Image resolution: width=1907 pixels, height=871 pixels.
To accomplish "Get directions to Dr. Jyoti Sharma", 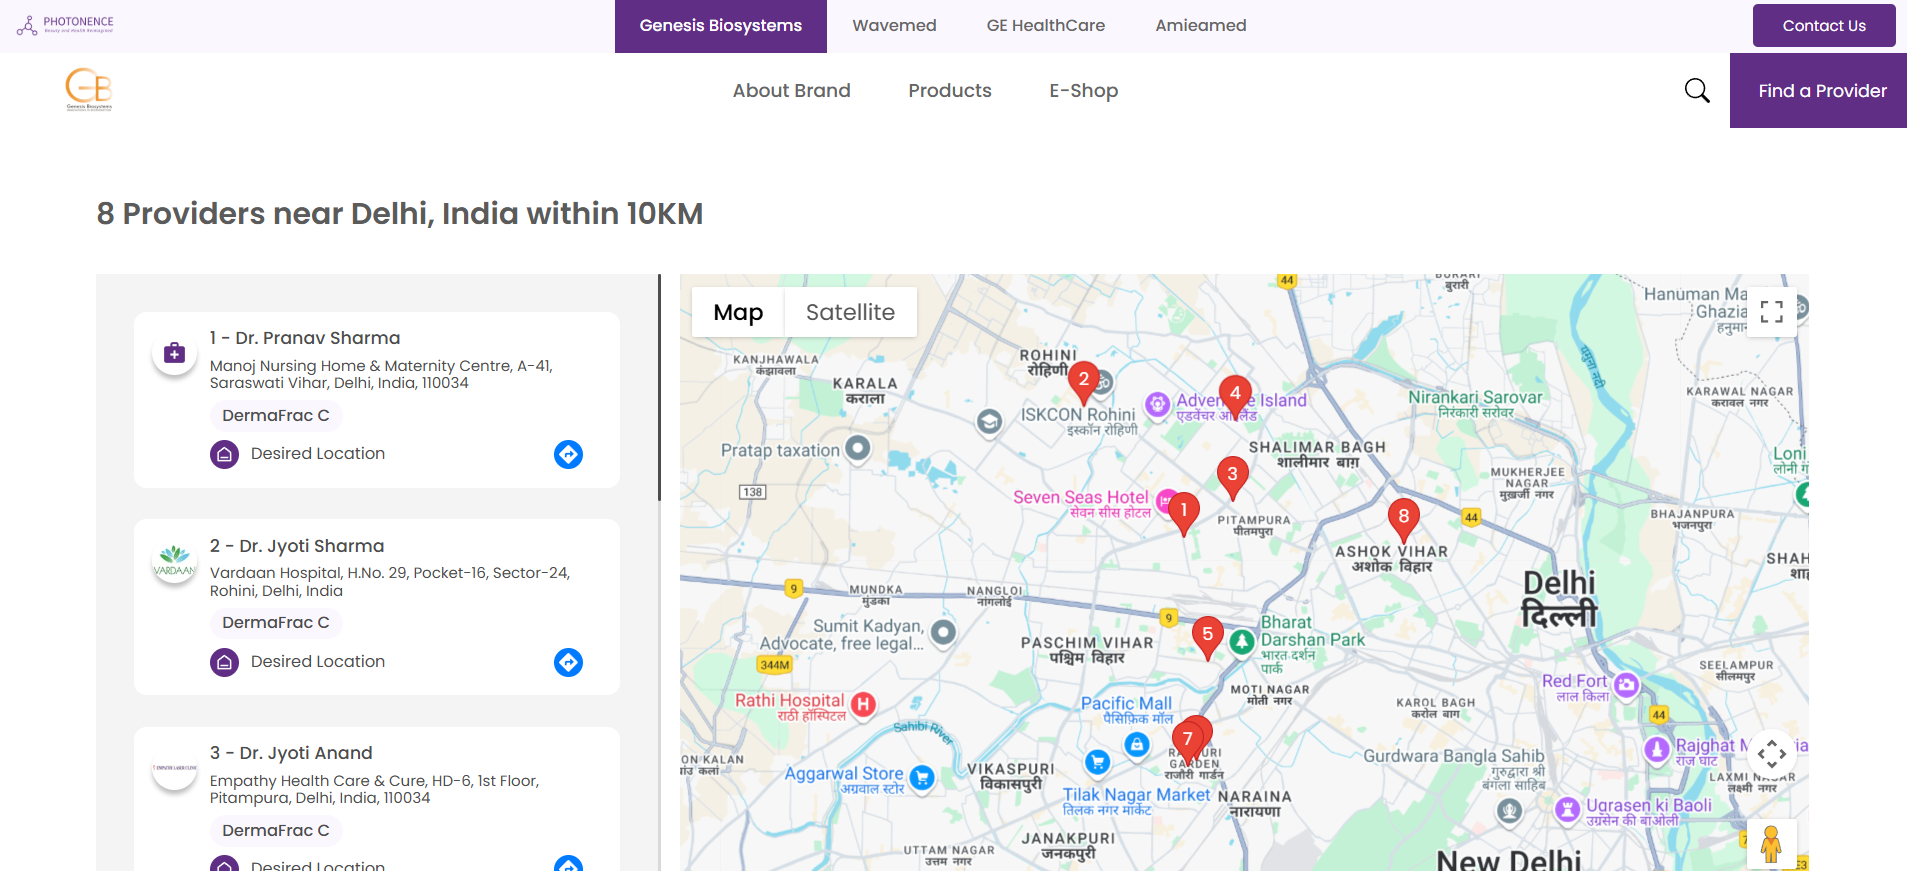I will tap(568, 662).
